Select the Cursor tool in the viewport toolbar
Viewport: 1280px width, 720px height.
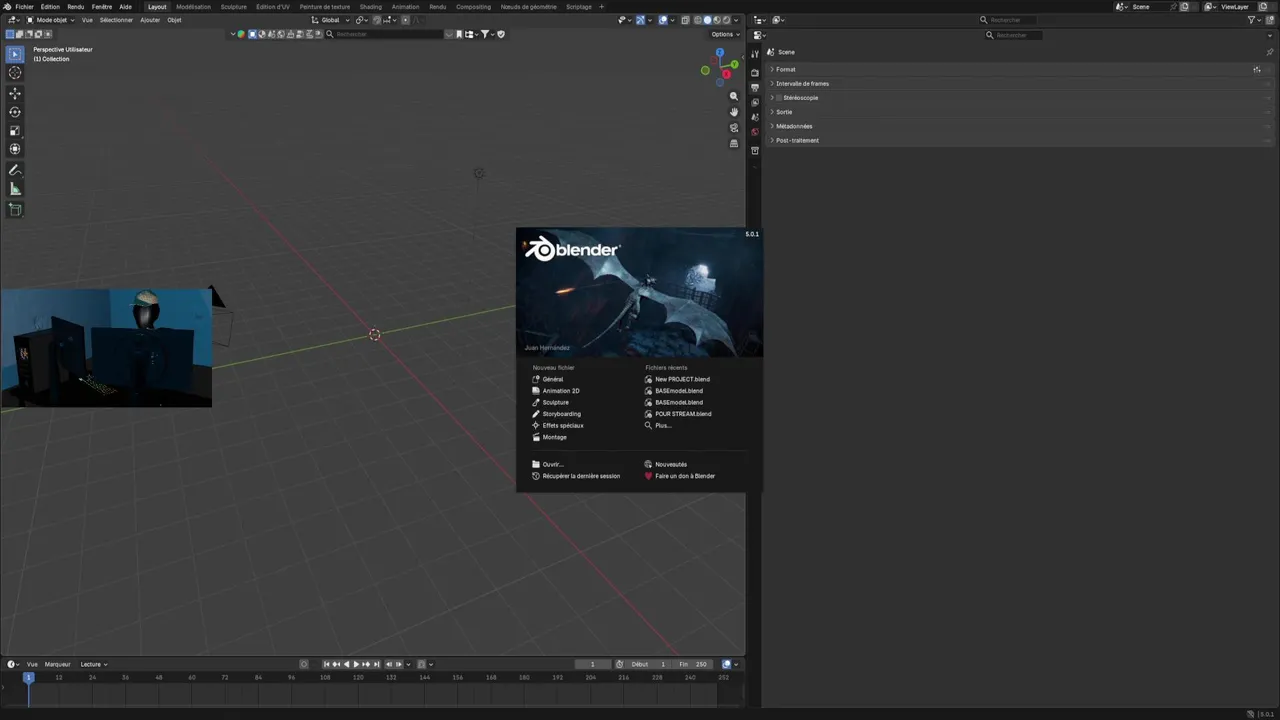coord(15,73)
